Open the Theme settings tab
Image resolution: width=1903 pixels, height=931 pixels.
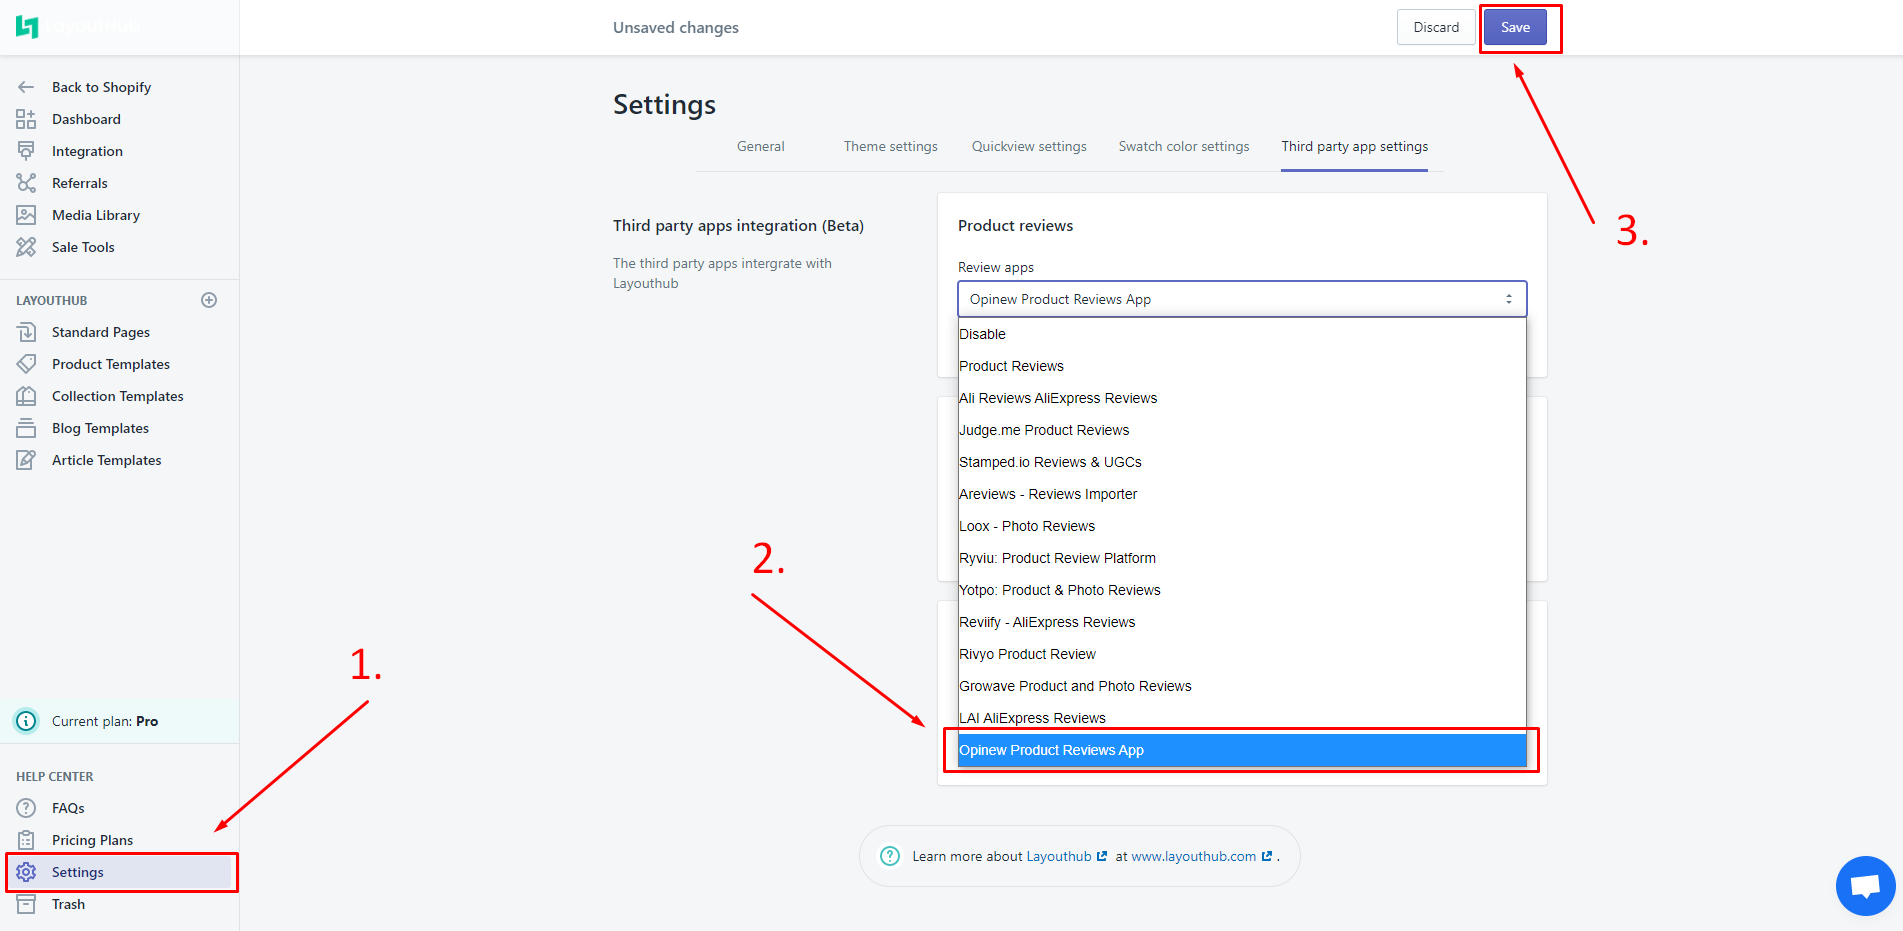click(891, 146)
